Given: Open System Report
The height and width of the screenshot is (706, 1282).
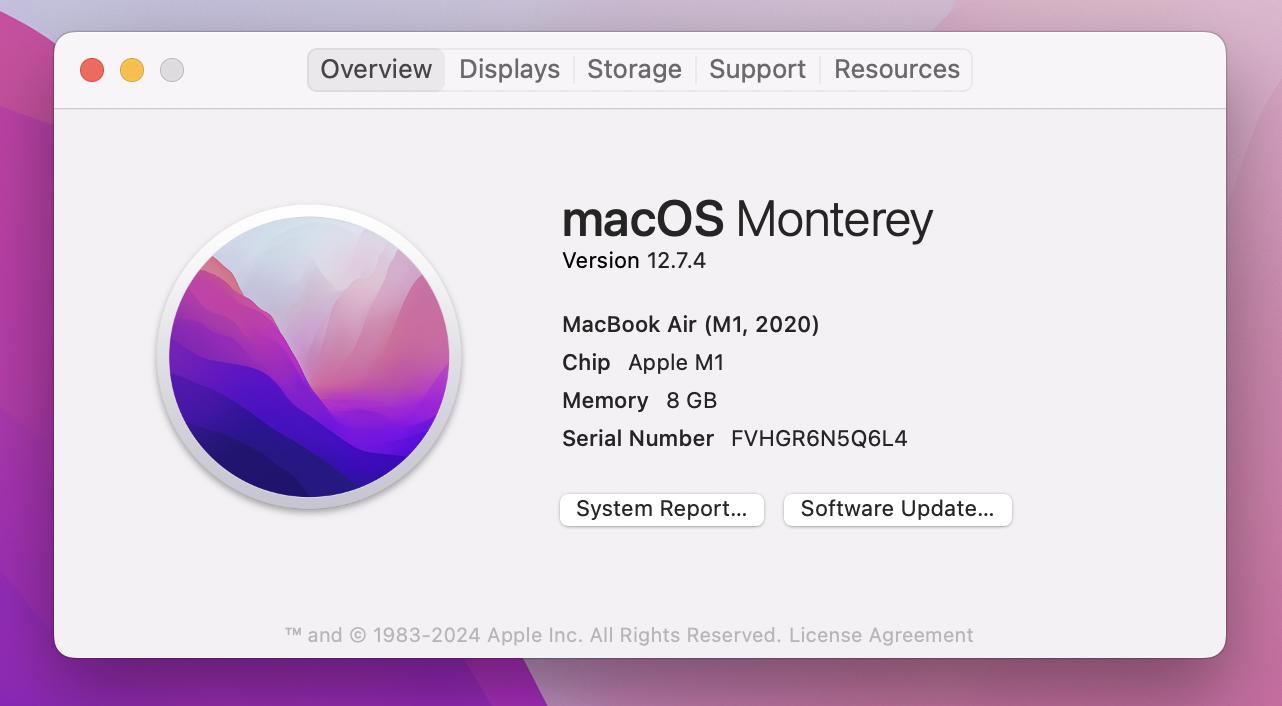Looking at the screenshot, I should [661, 509].
